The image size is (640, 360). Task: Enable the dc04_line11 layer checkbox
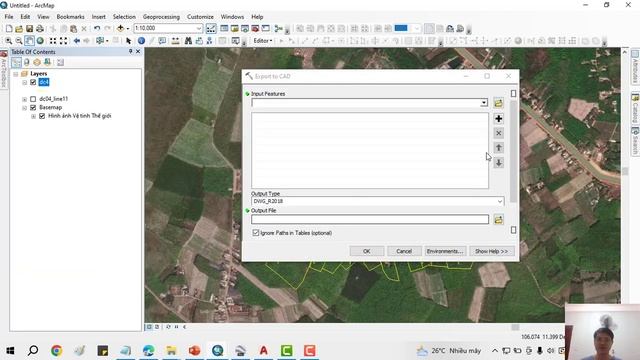click(33, 99)
